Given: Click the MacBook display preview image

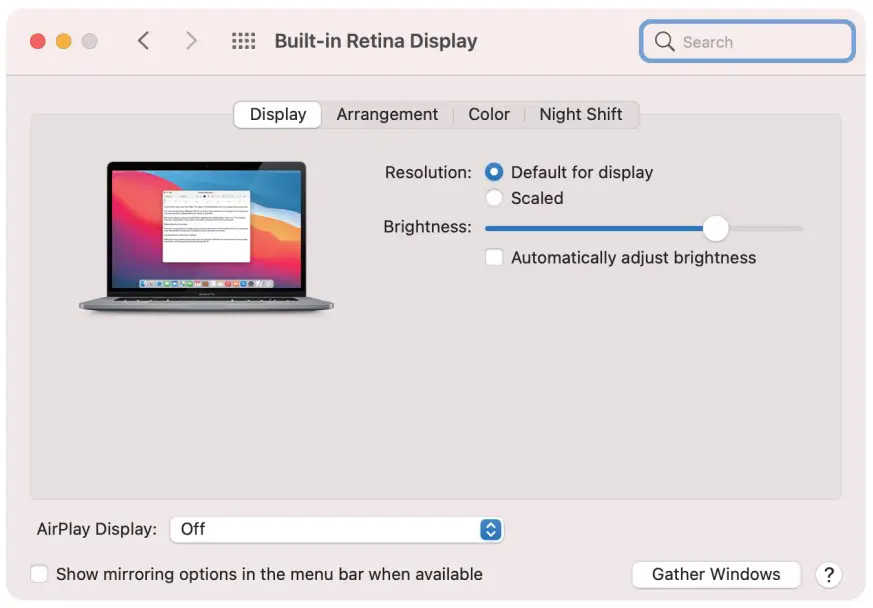Looking at the screenshot, I should [206, 237].
